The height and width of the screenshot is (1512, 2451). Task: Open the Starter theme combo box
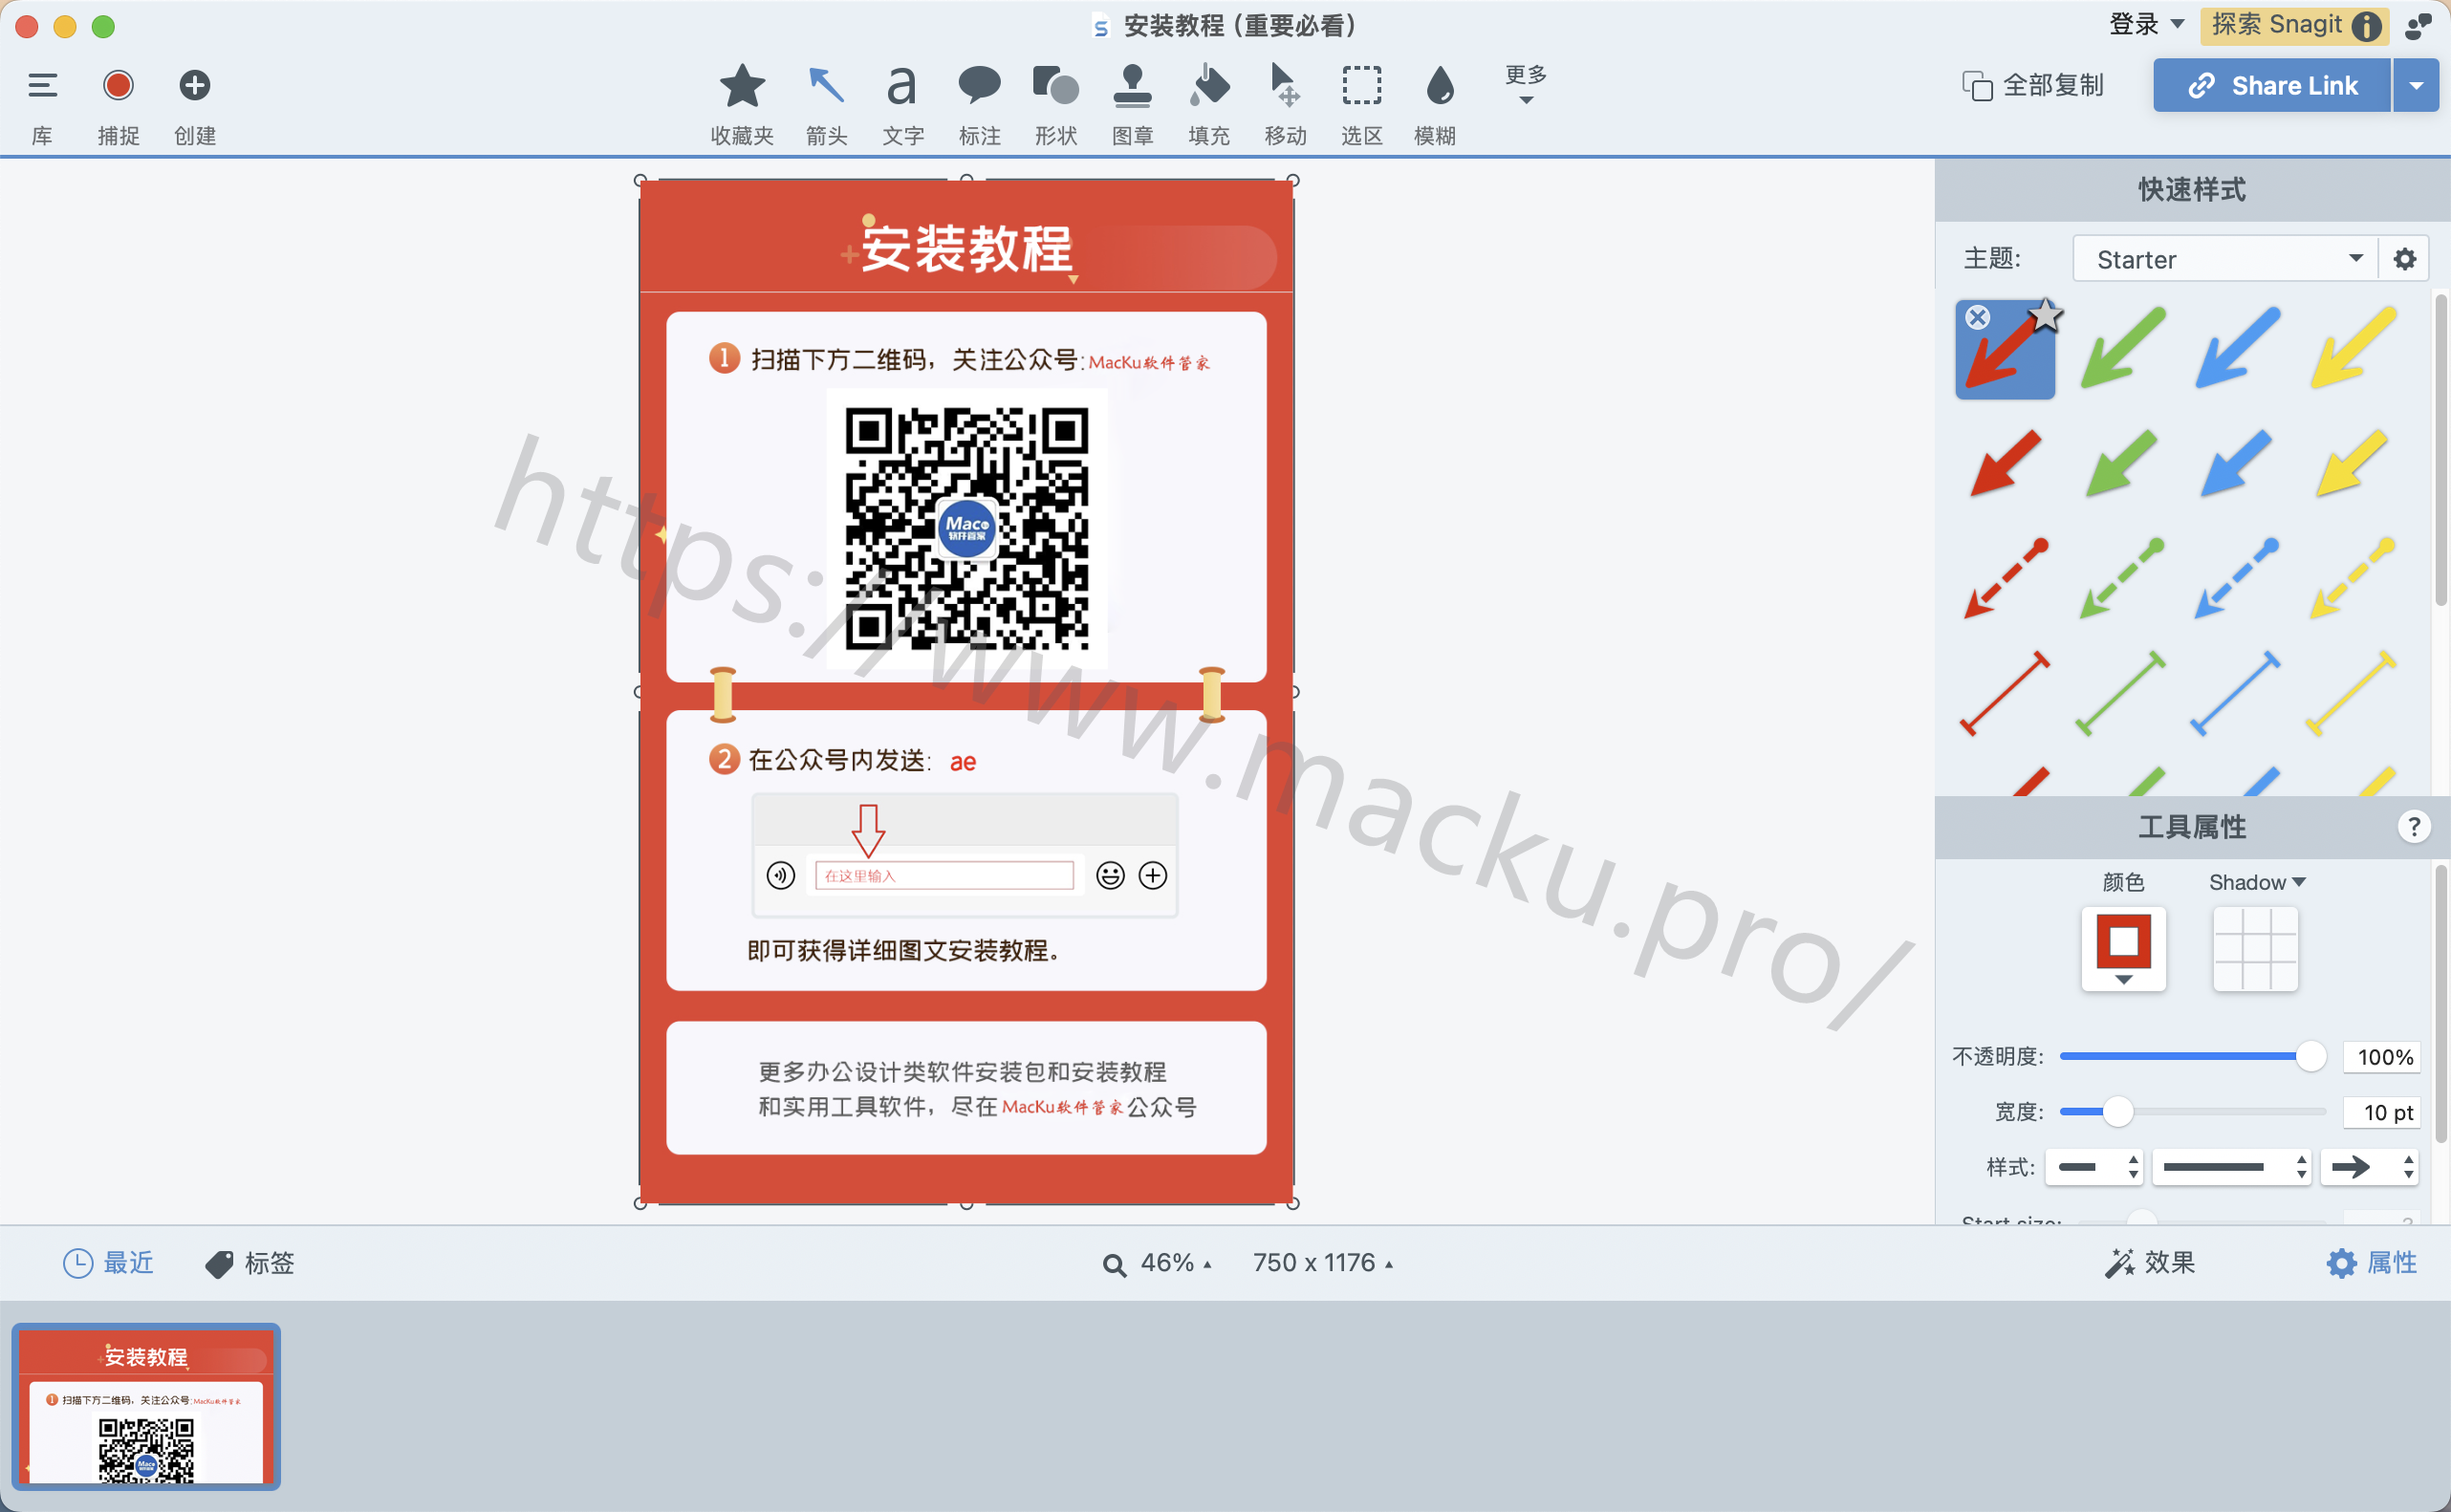2225,259
